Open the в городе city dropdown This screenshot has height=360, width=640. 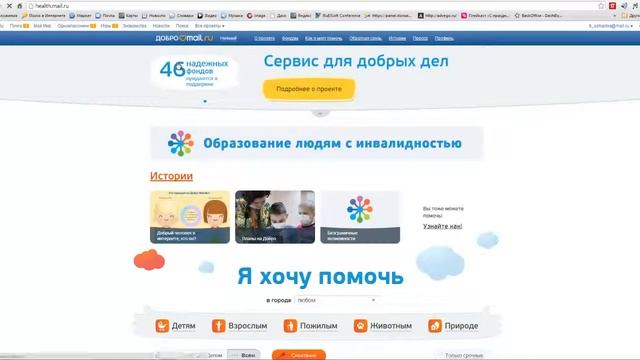[336, 300]
